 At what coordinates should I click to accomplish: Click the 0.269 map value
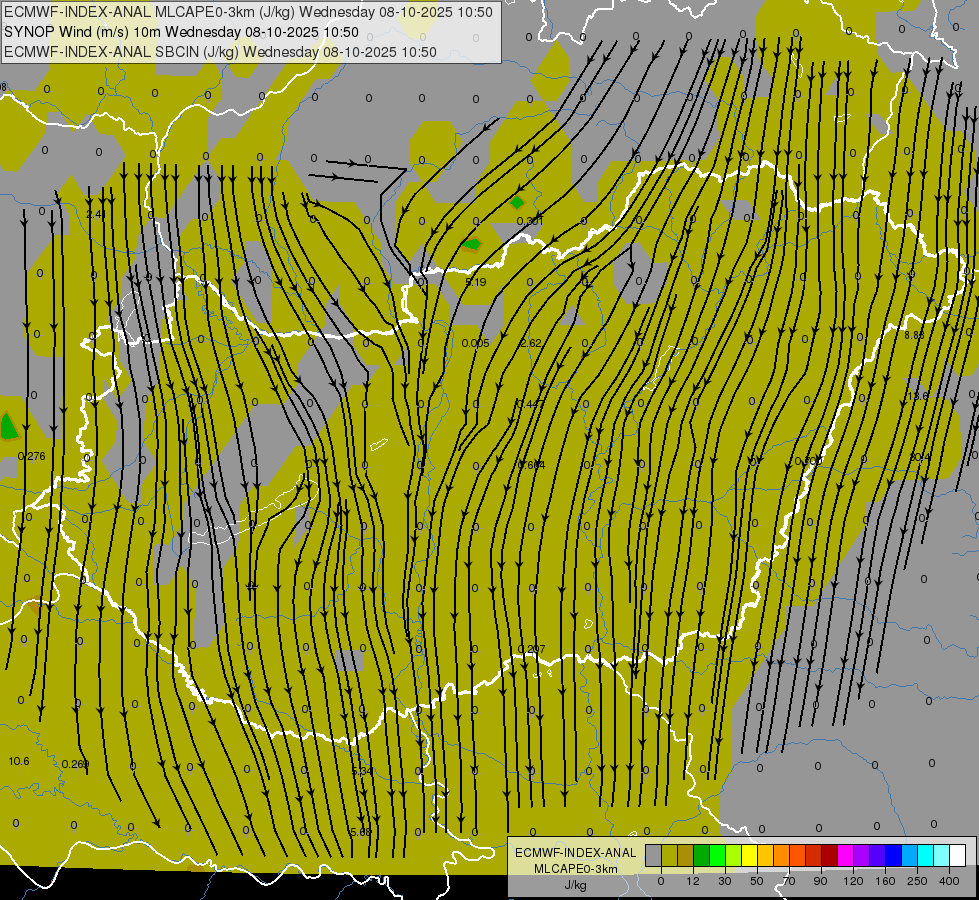(76, 764)
